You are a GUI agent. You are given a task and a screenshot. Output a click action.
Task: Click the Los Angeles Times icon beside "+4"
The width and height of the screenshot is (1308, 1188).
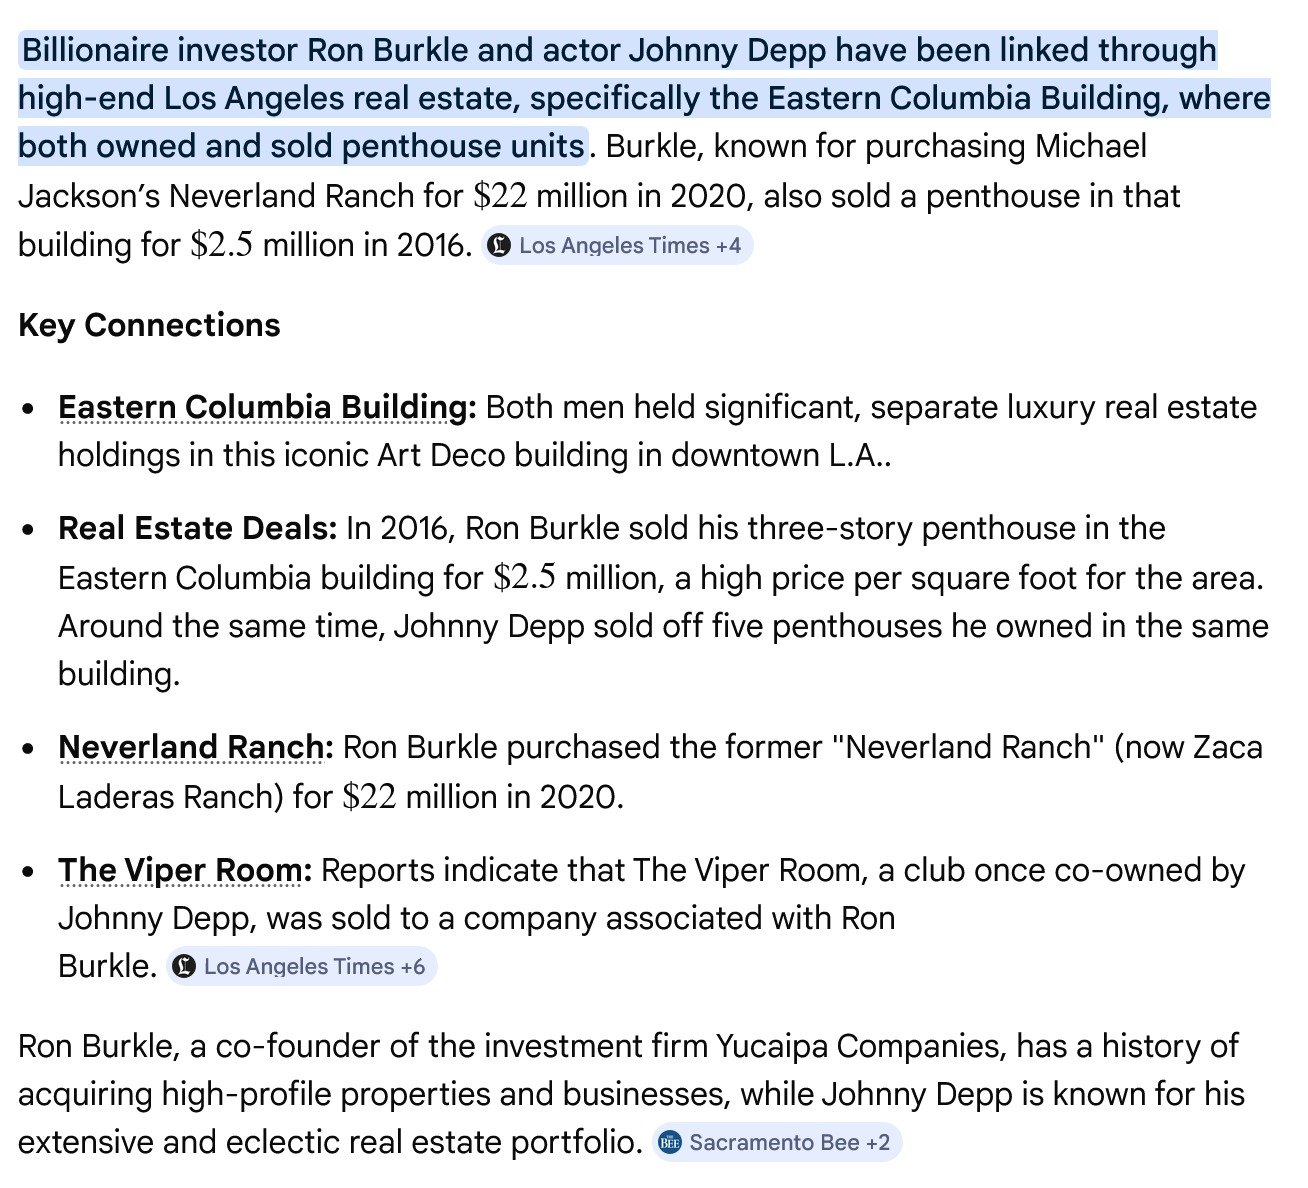coord(498,245)
